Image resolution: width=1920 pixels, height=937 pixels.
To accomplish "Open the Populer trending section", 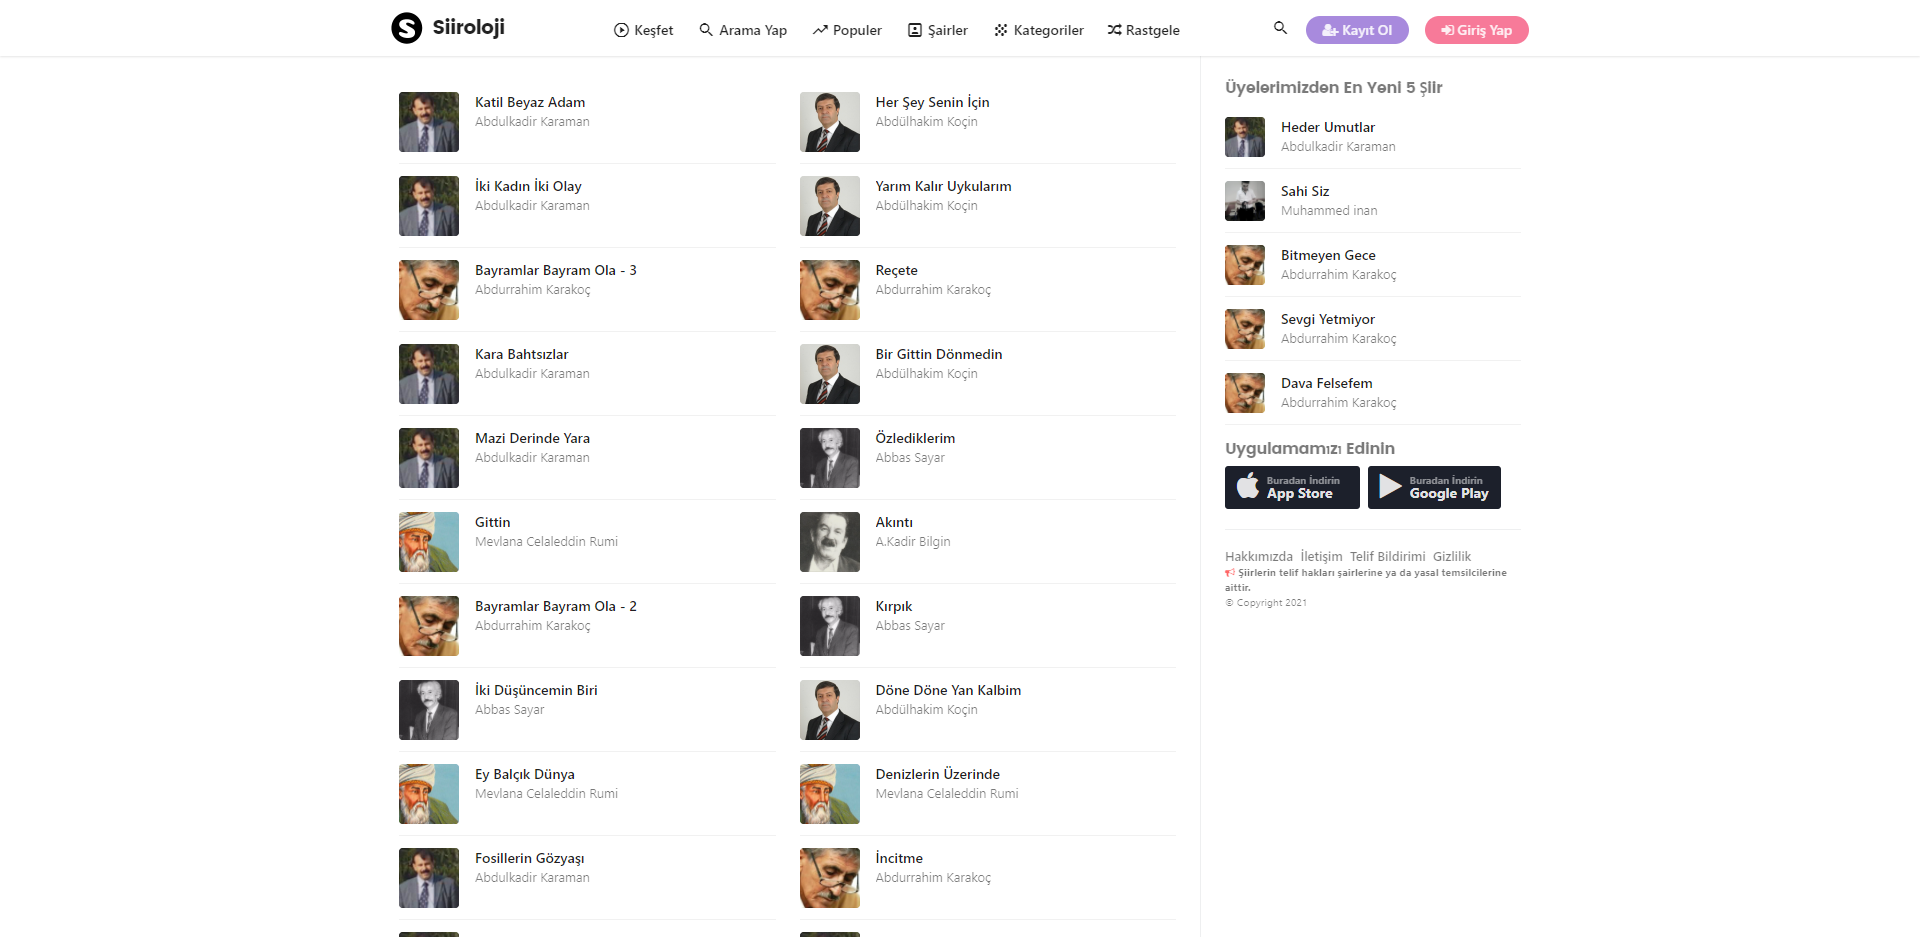I will [847, 30].
